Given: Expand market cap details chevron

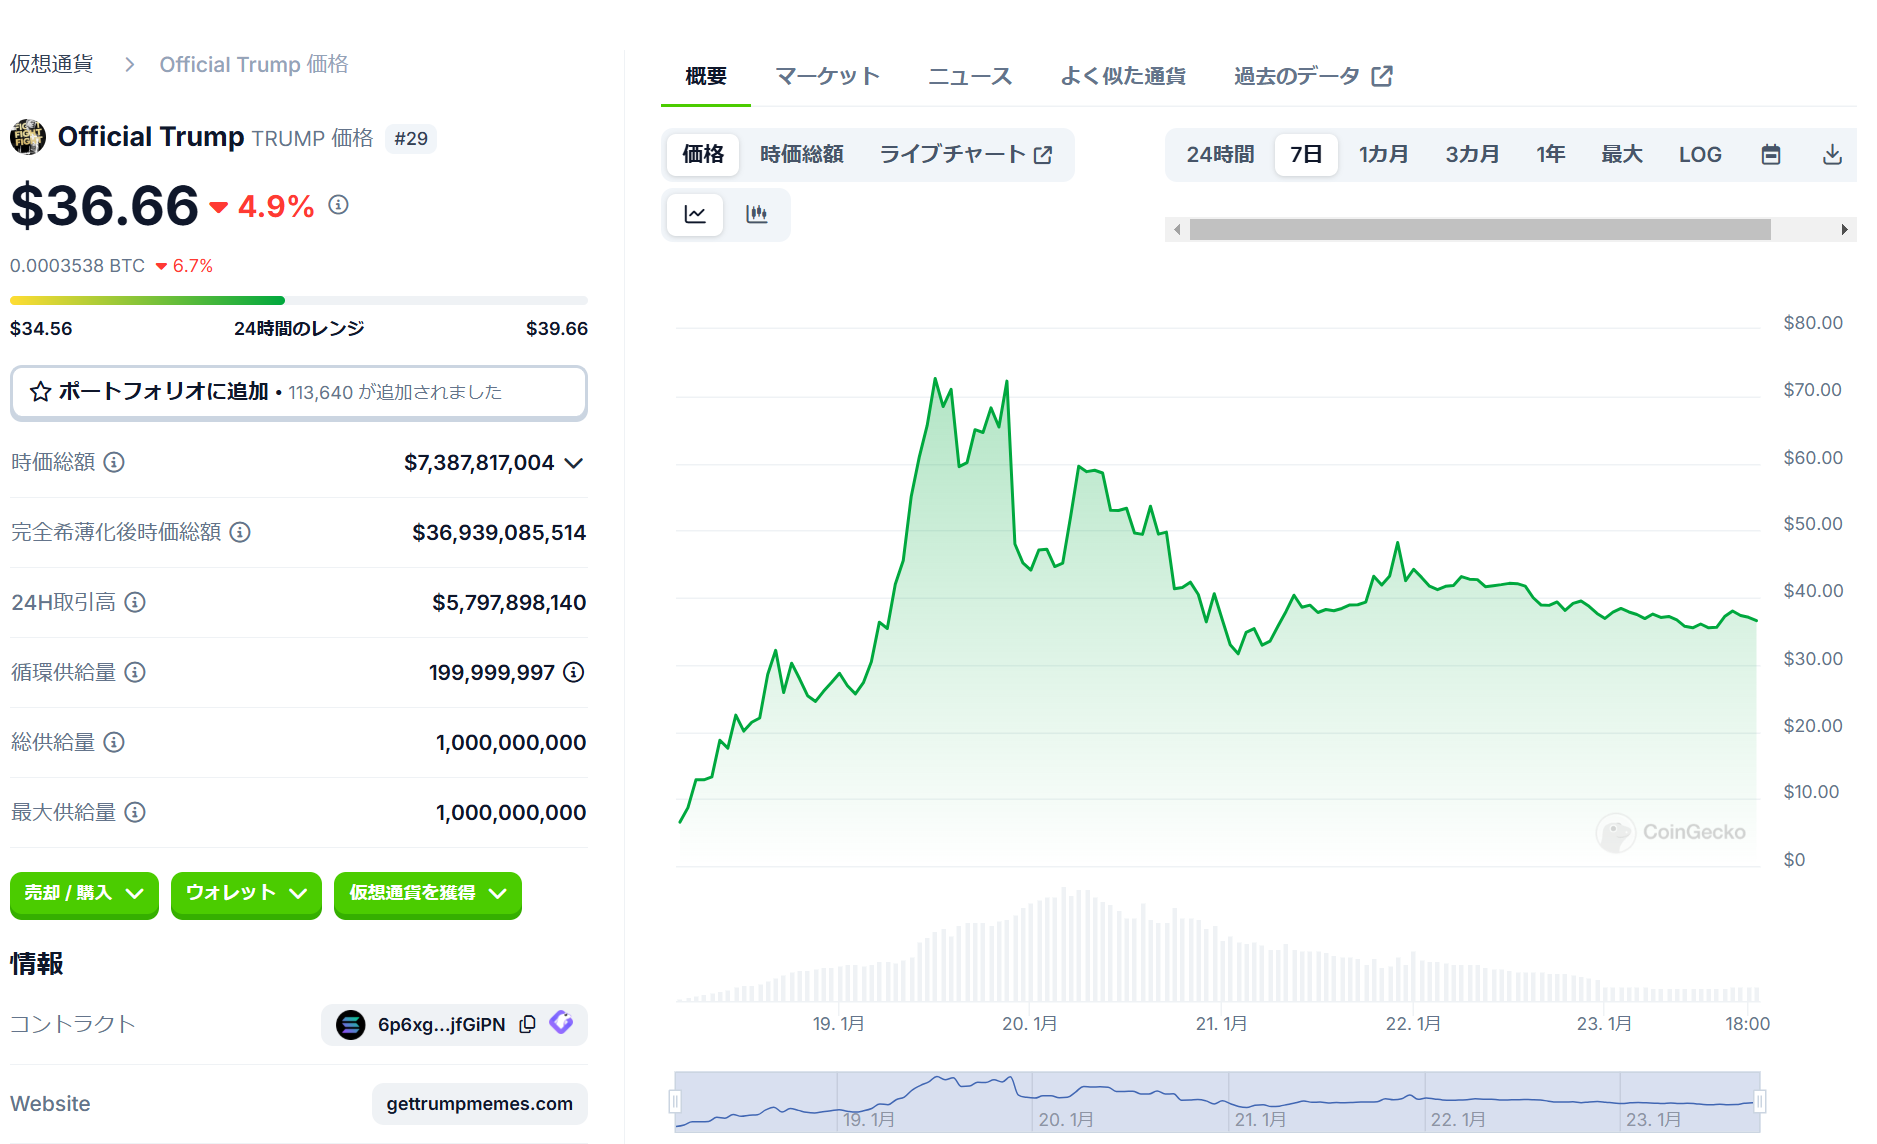Looking at the screenshot, I should pos(573,463).
